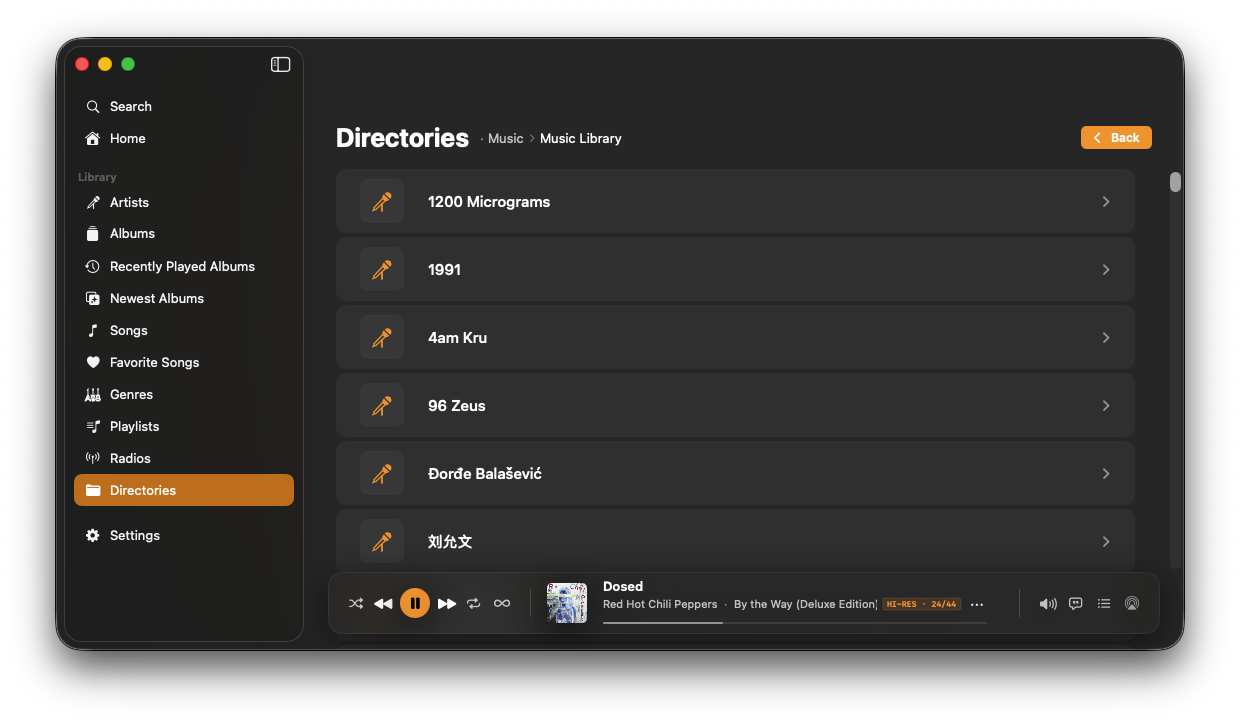1240x724 pixels.
Task: Open the lyrics panel speech-bubble icon
Action: click(1075, 603)
